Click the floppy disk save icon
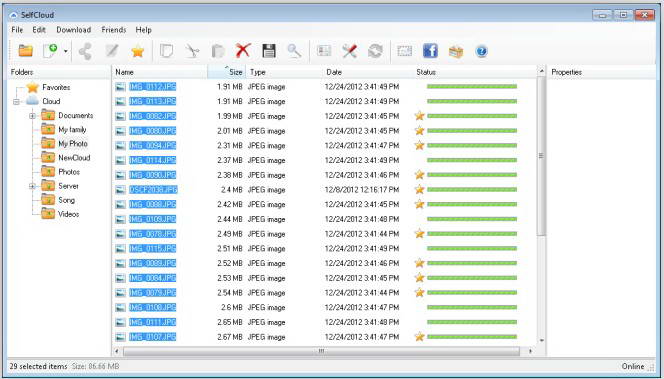The image size is (664, 379). pyautogui.click(x=269, y=51)
